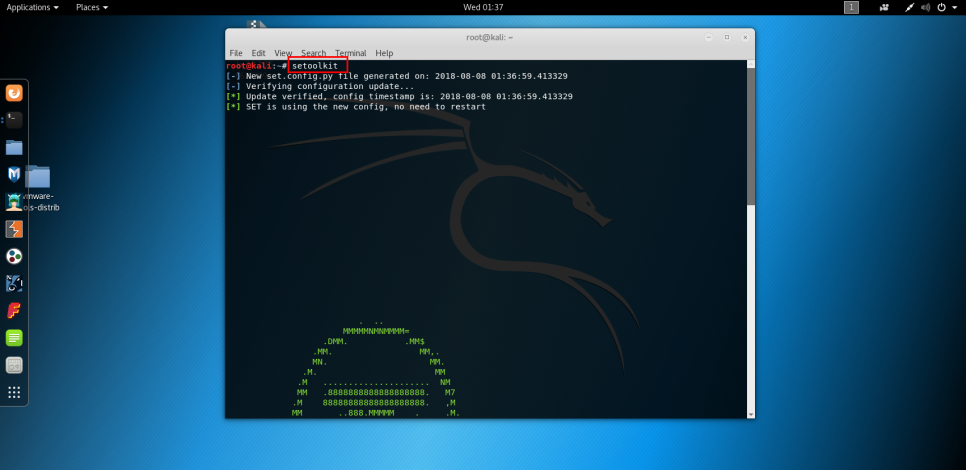Click the power icon in top bar
Screen dimensions: 966x470
941,7
